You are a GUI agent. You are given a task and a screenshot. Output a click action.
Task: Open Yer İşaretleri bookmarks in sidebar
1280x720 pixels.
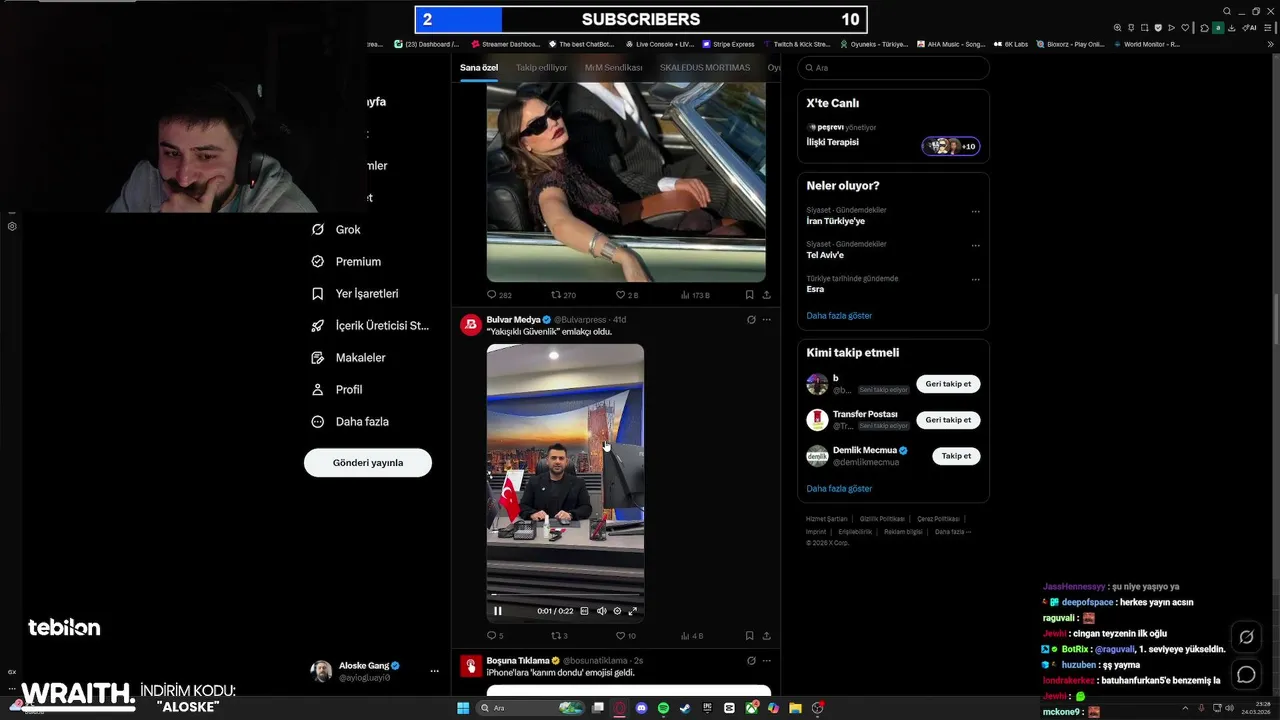click(355, 294)
